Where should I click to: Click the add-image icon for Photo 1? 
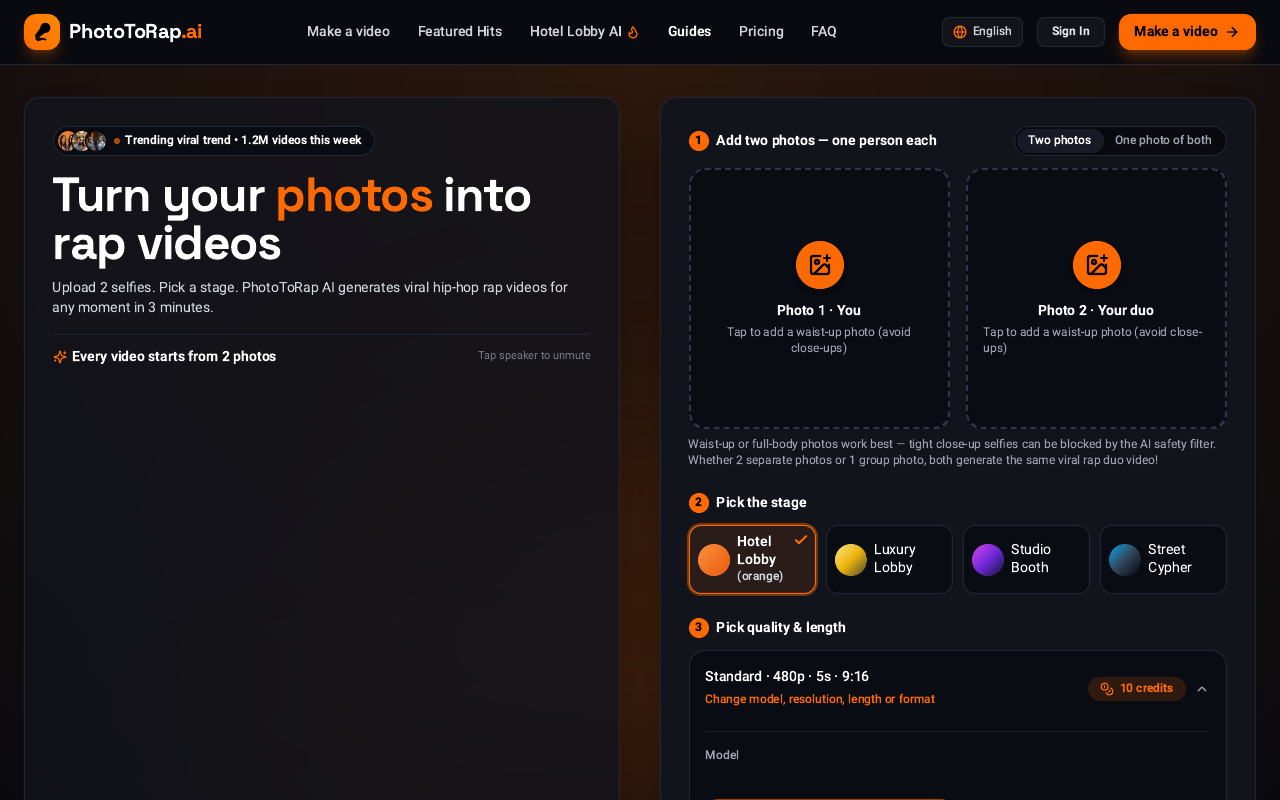tap(820, 265)
